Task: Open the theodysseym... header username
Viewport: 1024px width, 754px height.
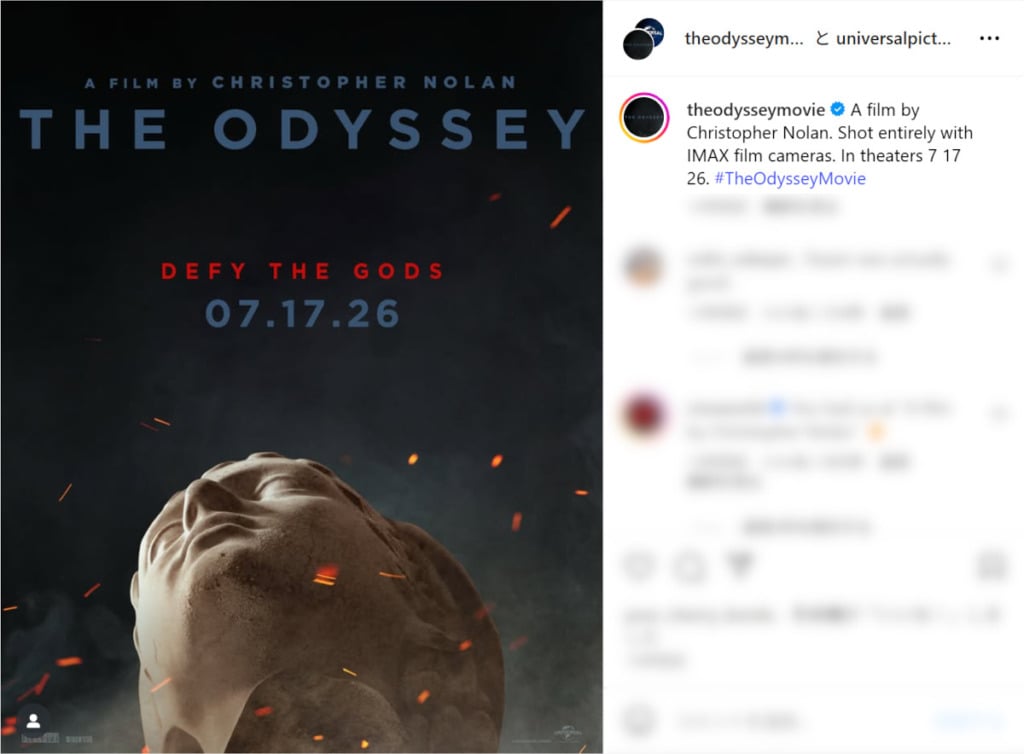Action: 744,39
